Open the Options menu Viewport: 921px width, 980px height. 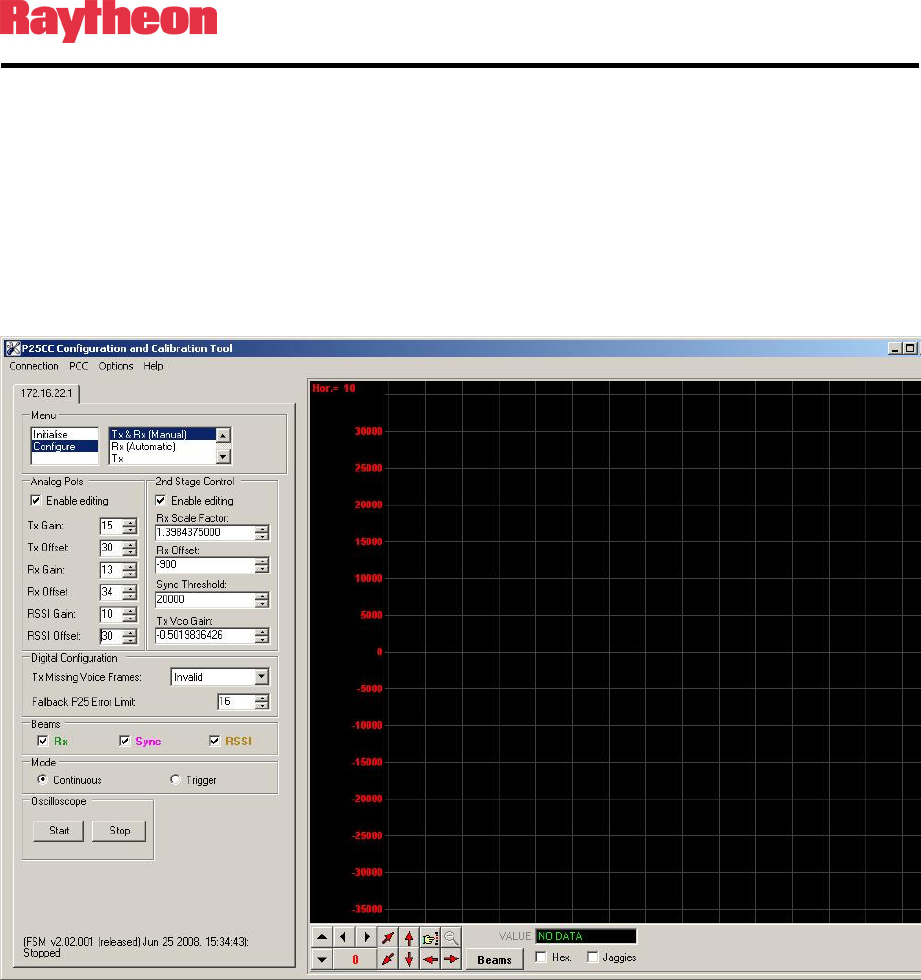tap(116, 366)
